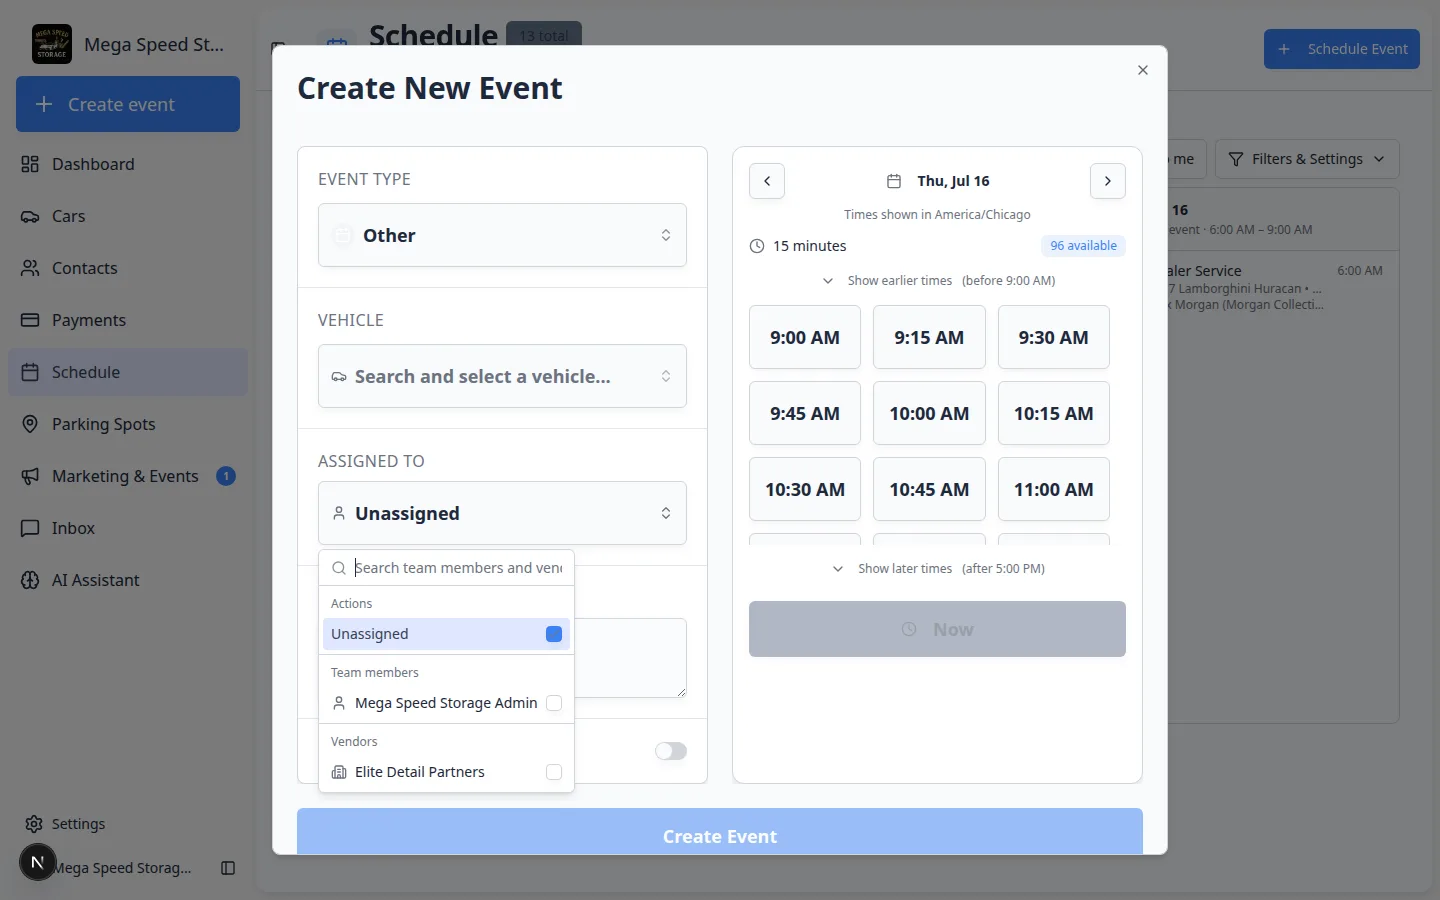
Task: Click the 13 total badge beside Schedule
Action: (x=544, y=35)
